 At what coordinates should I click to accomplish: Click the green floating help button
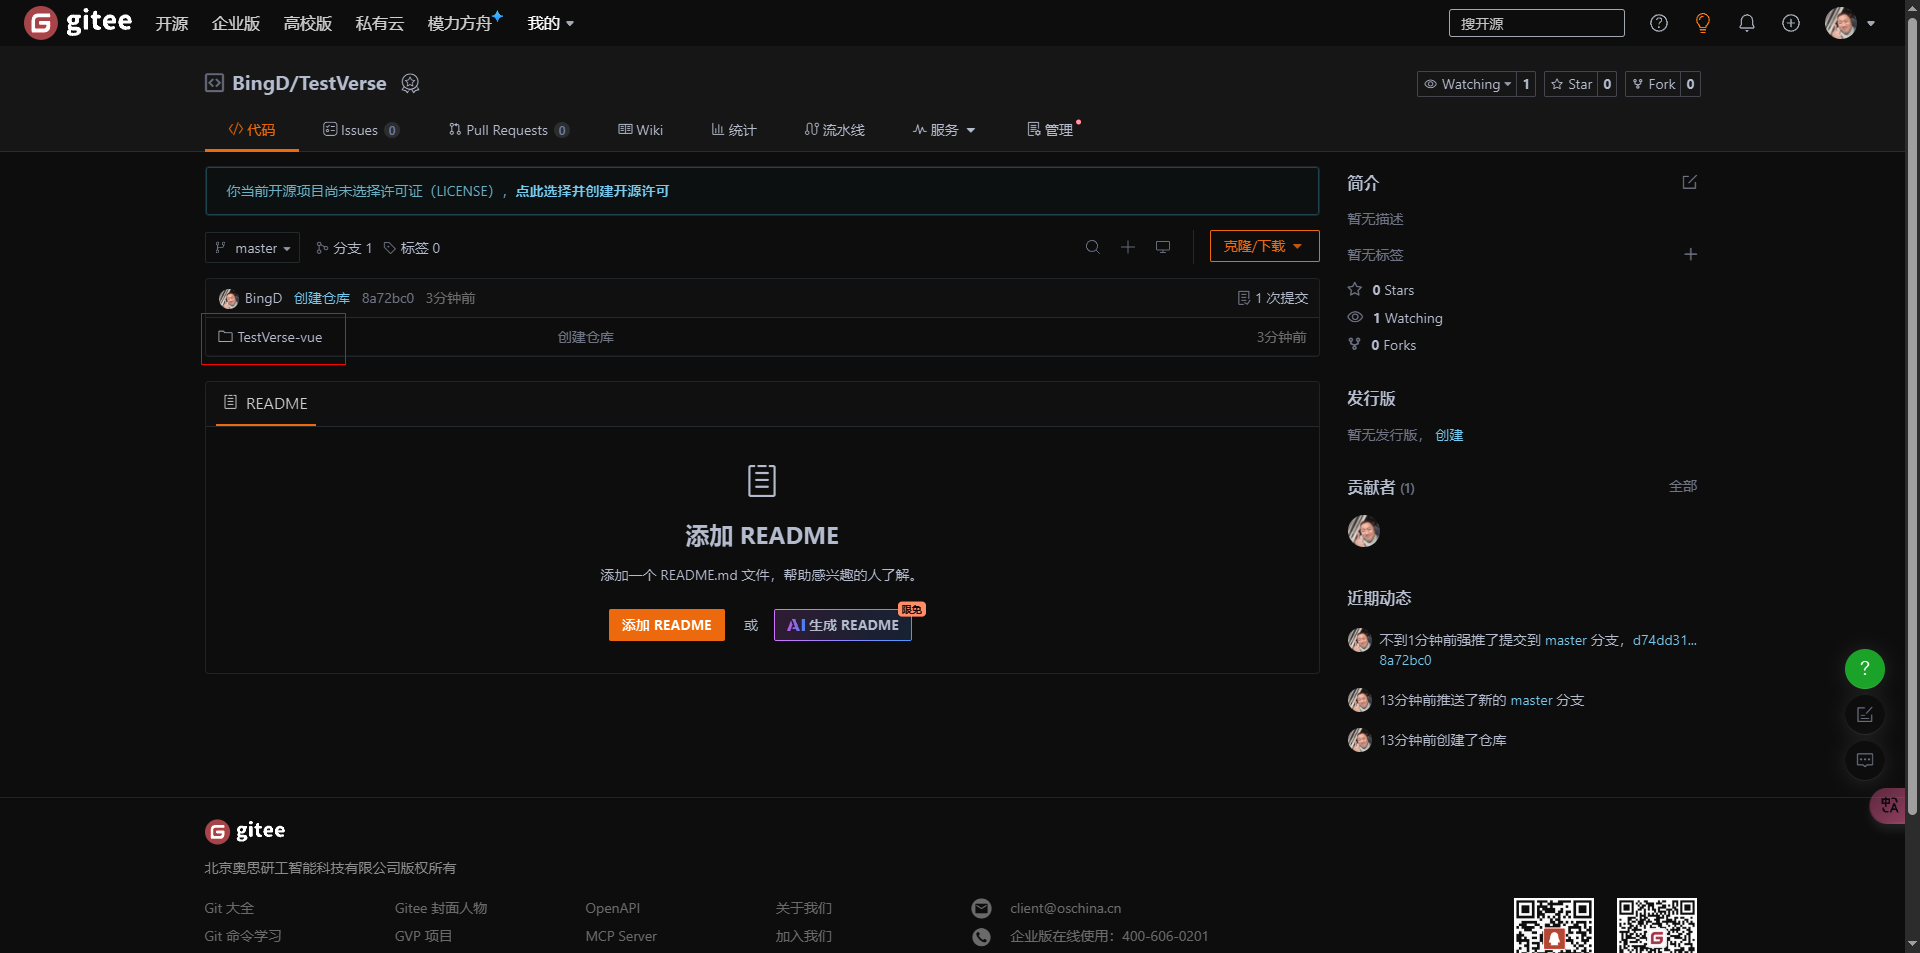pyautogui.click(x=1865, y=668)
